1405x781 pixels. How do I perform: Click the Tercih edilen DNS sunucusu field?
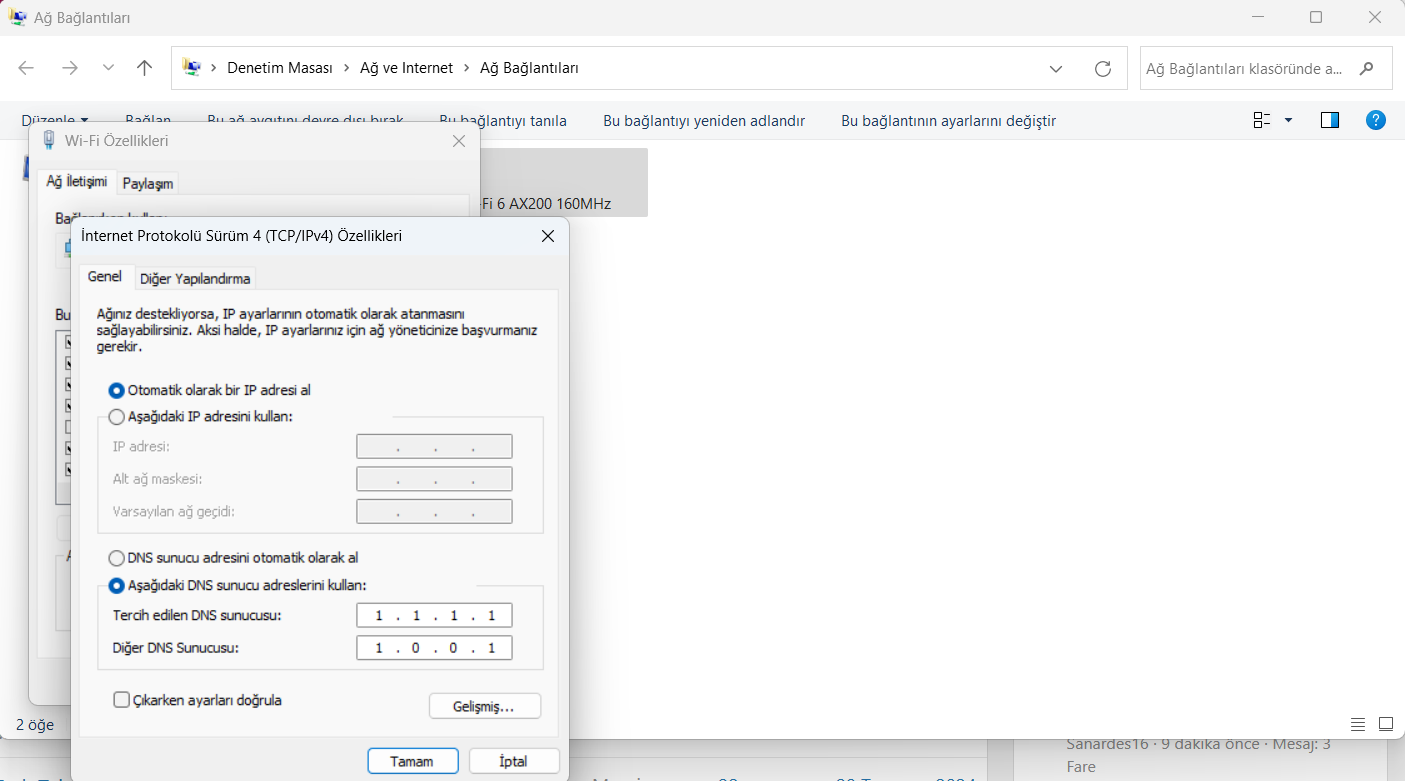tap(434, 616)
